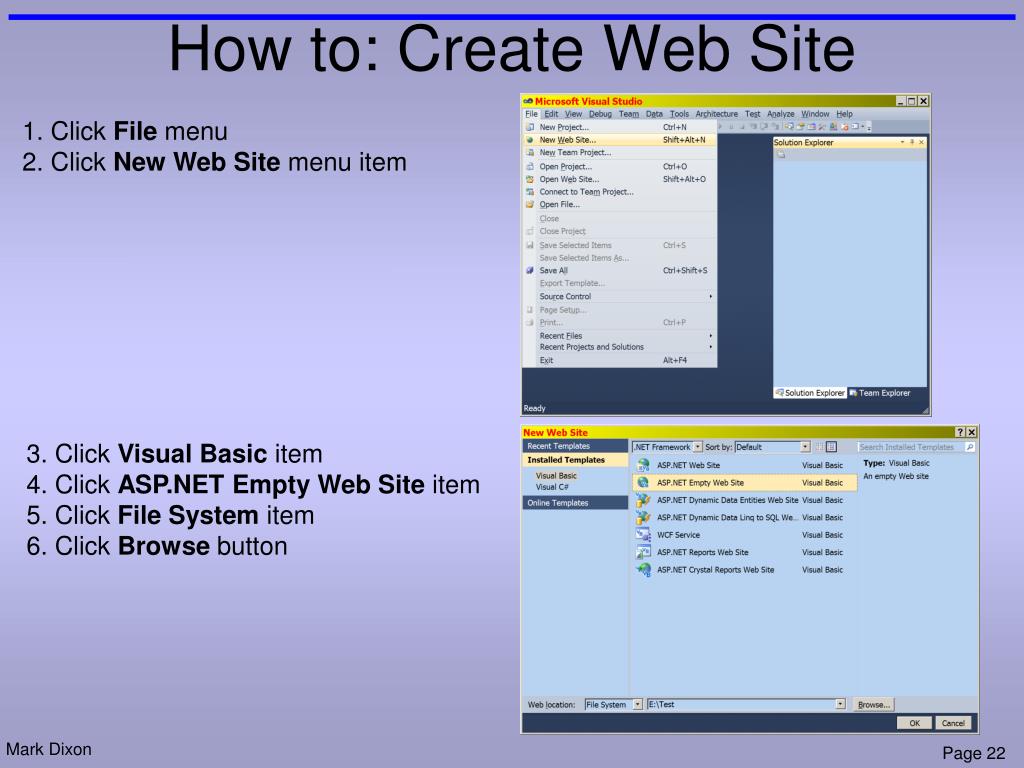
Task: Select the ASP.NET Web Site template icon
Action: 643,465
